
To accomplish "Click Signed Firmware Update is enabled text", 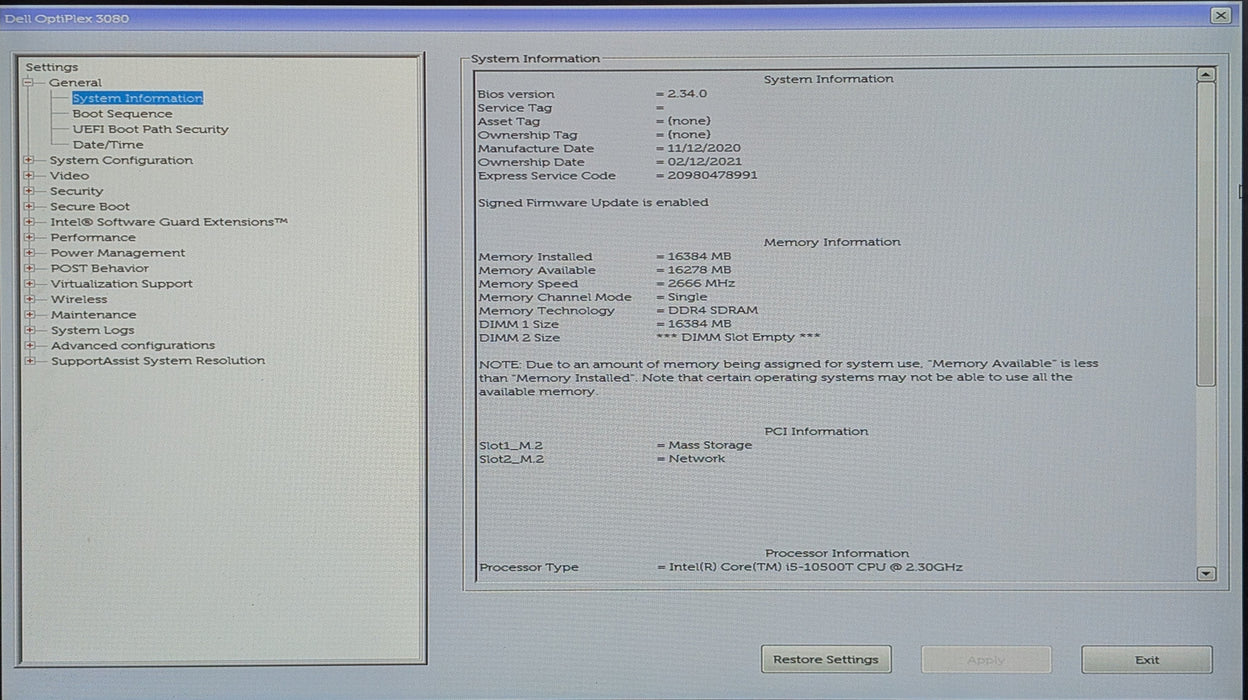I will (x=593, y=202).
